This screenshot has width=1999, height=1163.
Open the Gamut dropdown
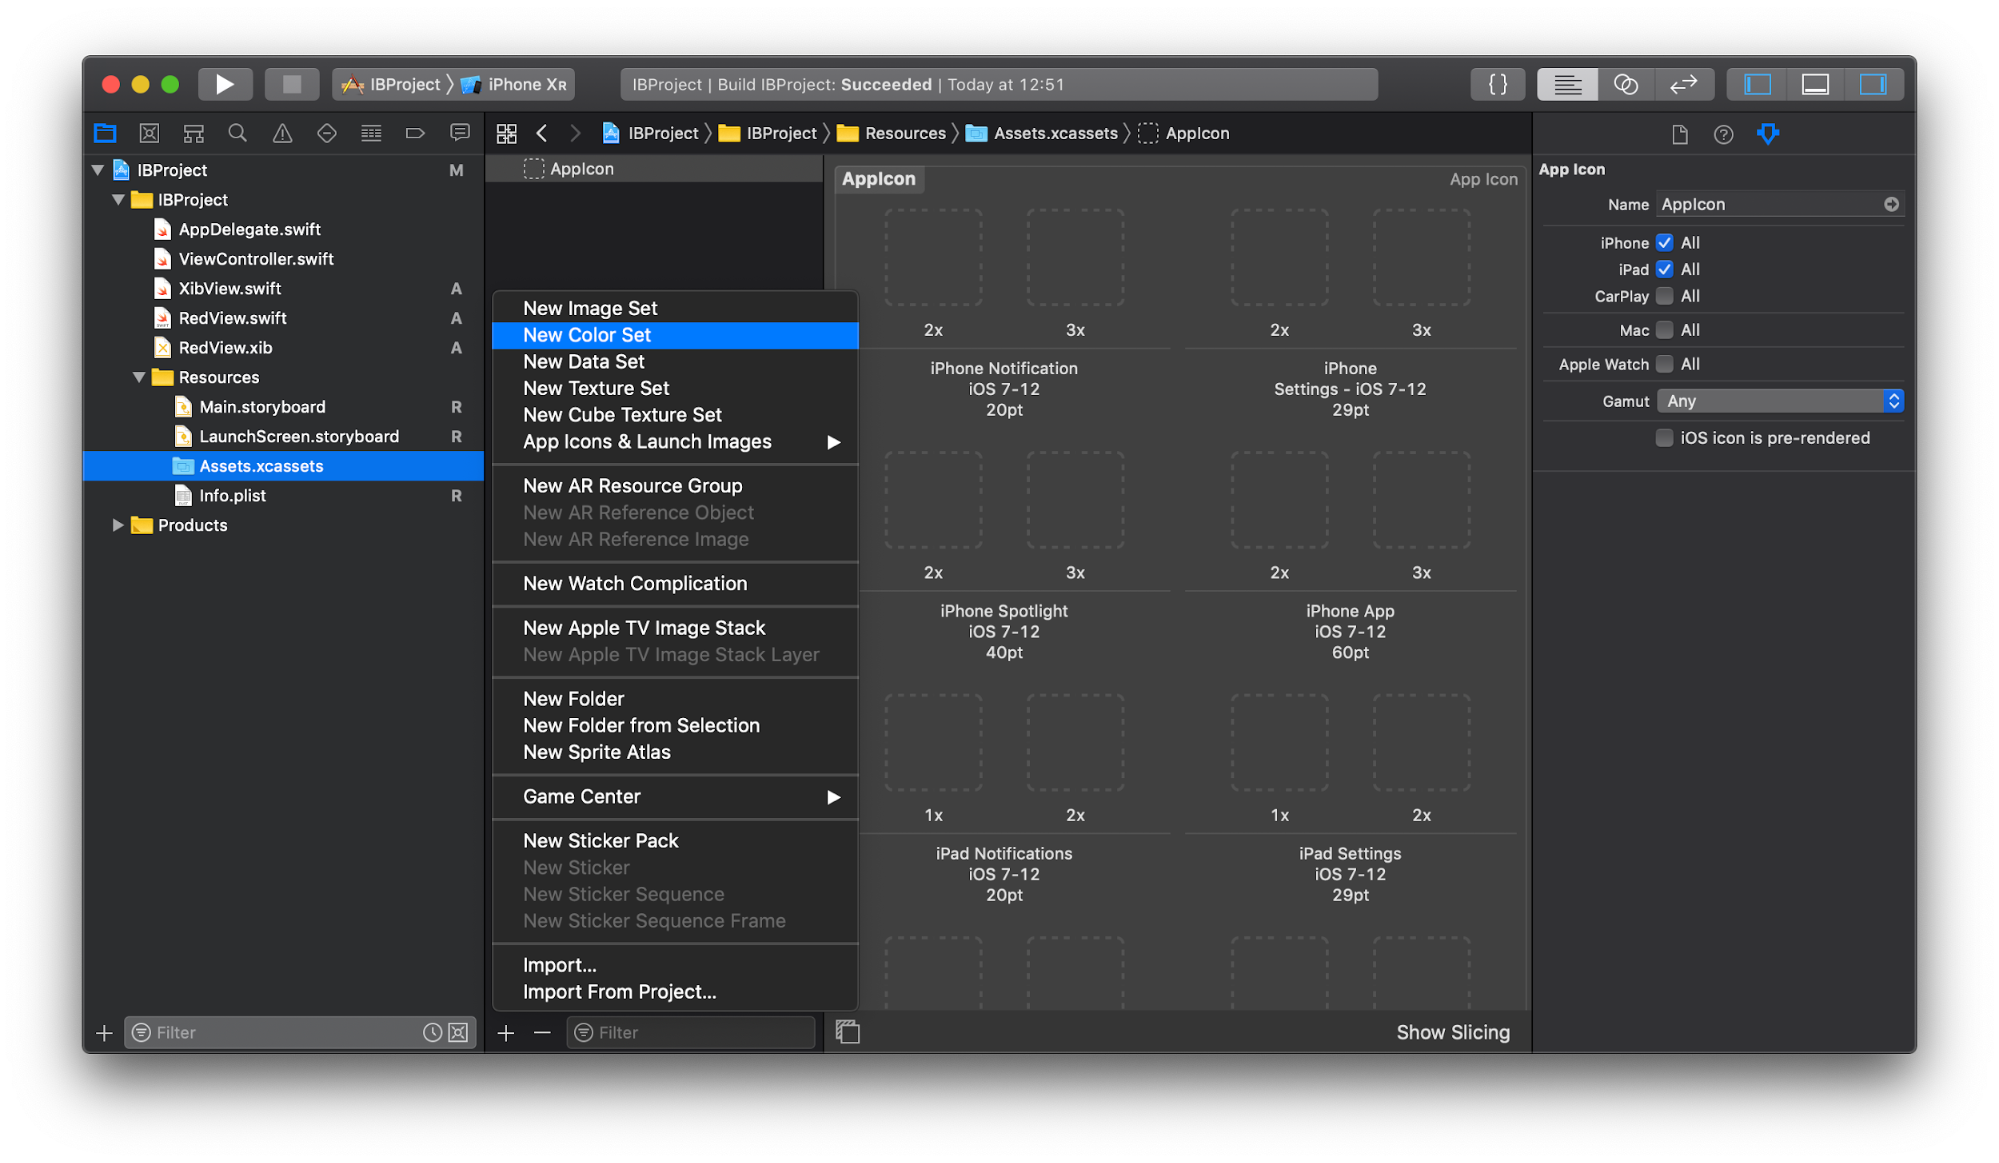coord(1779,401)
